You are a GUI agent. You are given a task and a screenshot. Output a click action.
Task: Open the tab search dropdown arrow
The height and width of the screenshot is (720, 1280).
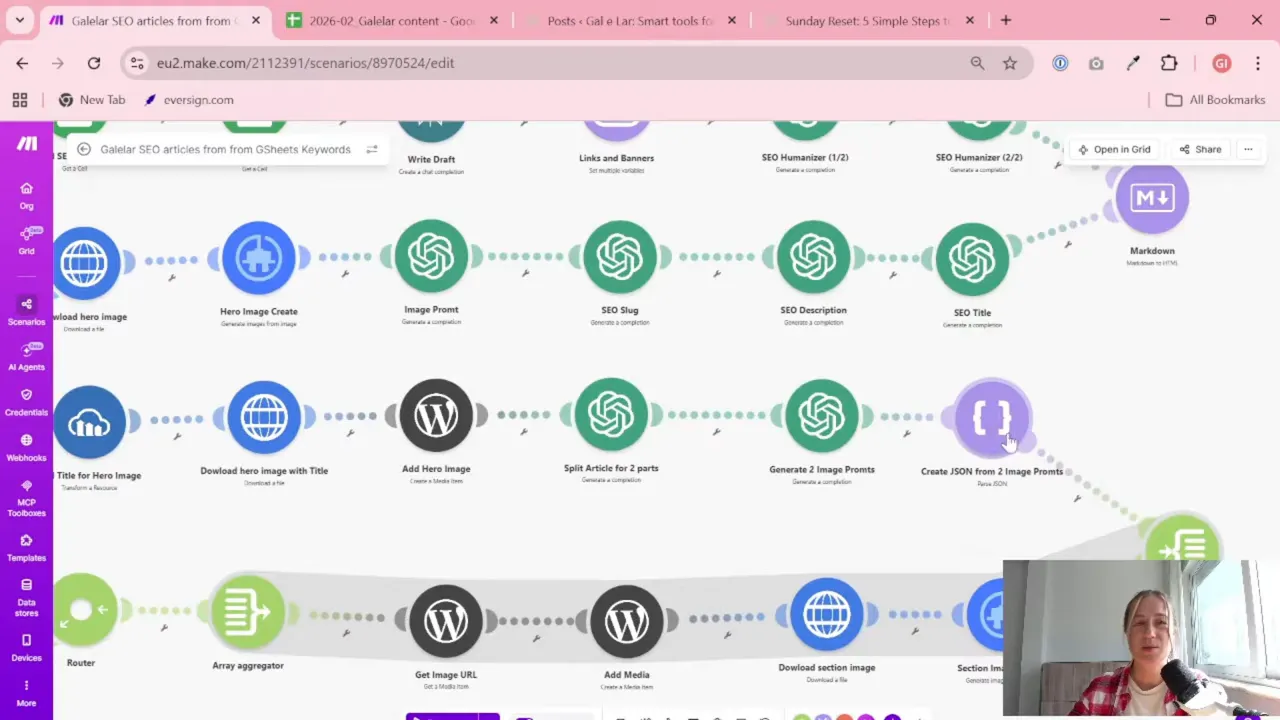19,20
